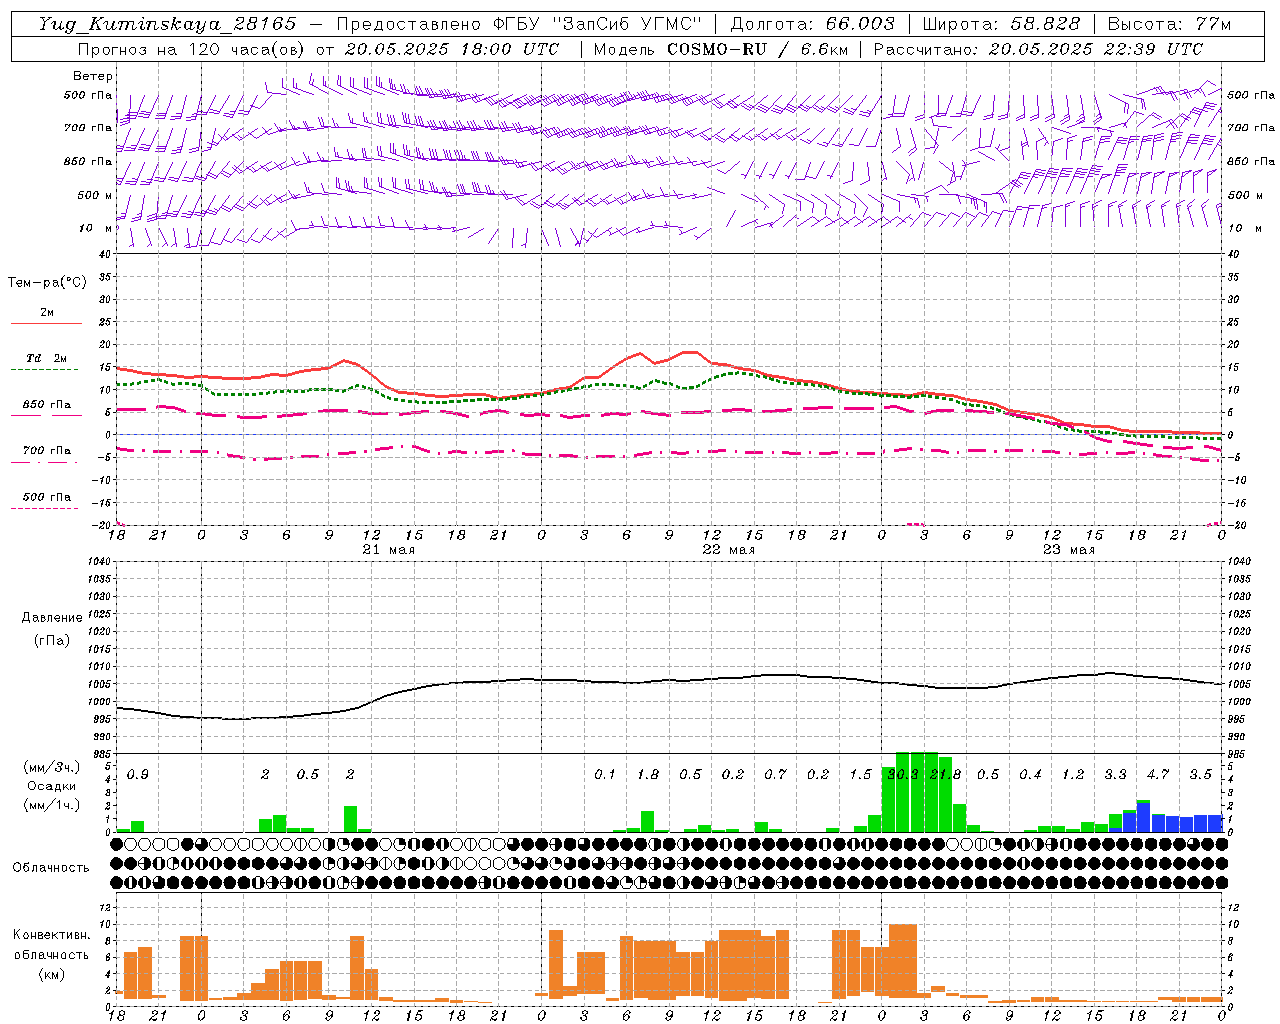This screenshot has height=1024, width=1280.
Task: Click the green dotted Td 2м legend line
Action: coord(46,369)
